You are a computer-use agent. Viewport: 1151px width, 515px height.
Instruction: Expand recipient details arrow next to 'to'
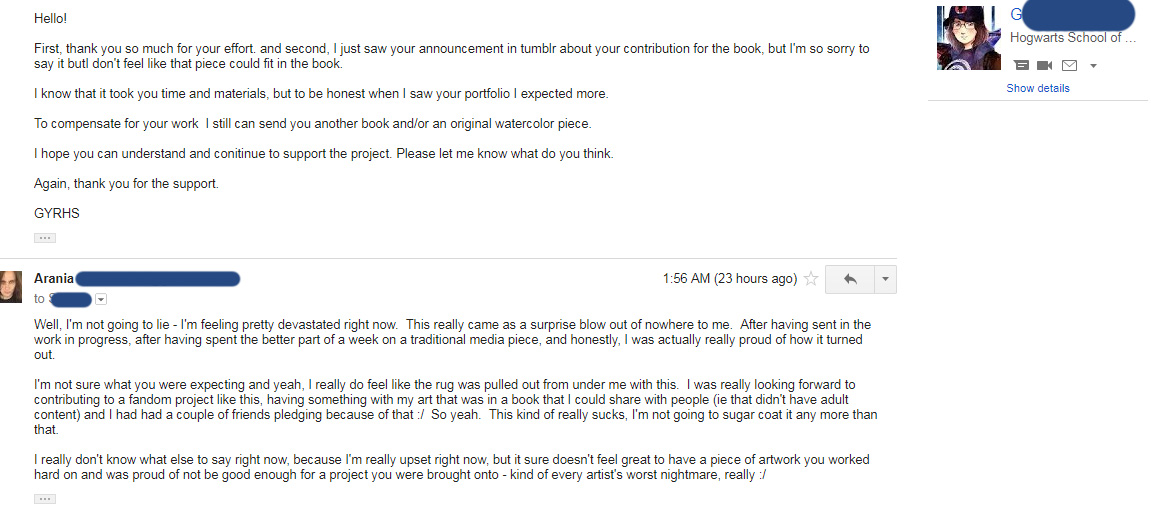pos(101,299)
